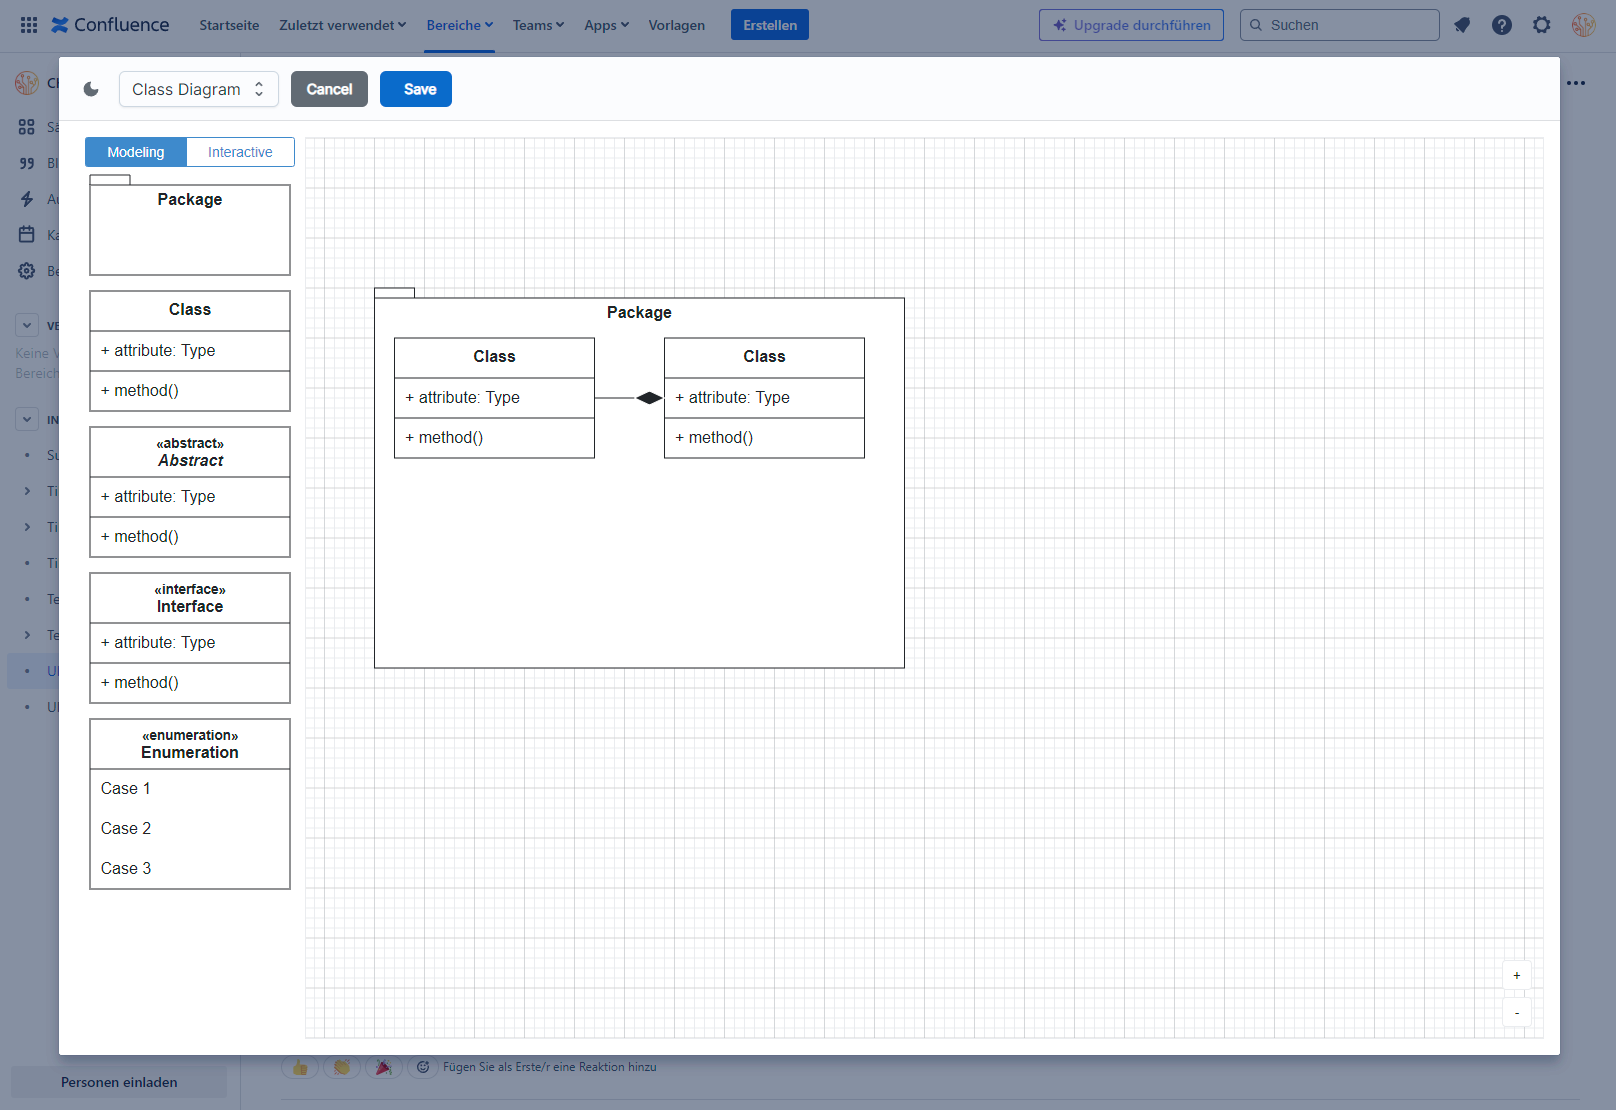1616x1110 pixels.
Task: Open the settings gear icon
Action: pyautogui.click(x=1542, y=25)
